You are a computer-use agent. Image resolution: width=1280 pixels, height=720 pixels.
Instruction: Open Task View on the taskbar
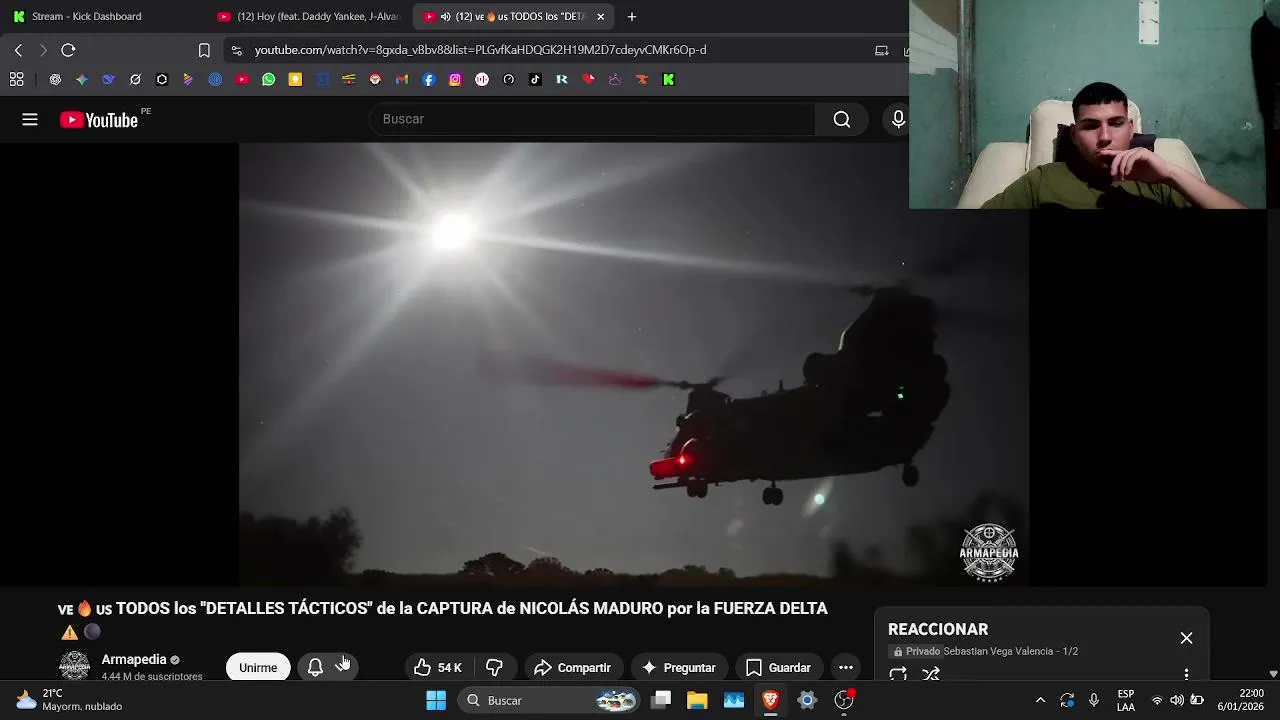tap(661, 700)
